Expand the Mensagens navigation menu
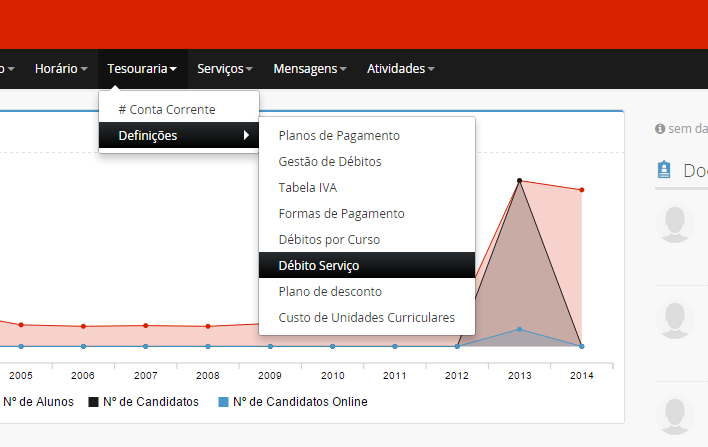Screen dimensions: 708x447 [310, 69]
